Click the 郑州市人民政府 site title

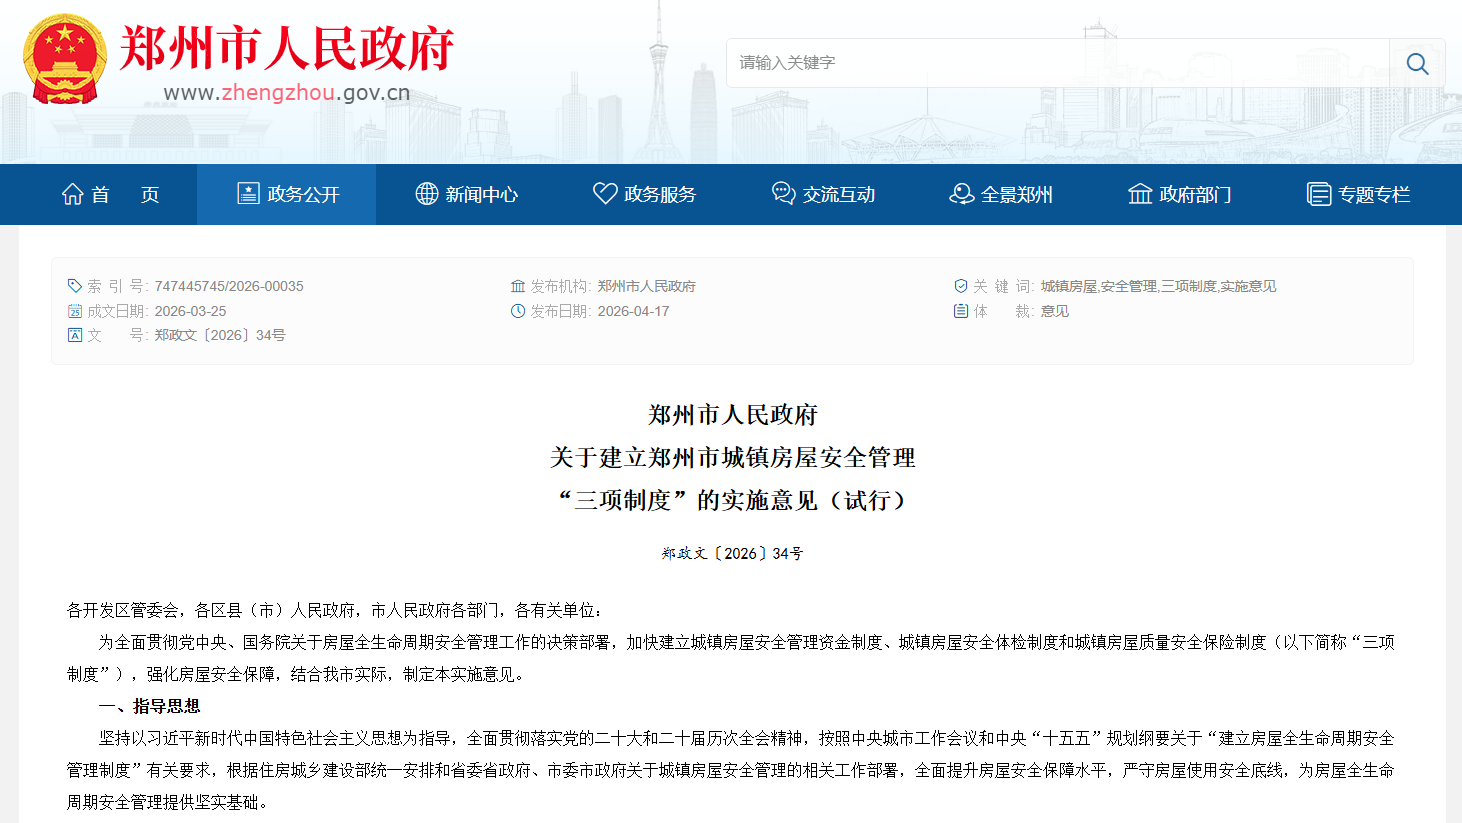tap(287, 48)
